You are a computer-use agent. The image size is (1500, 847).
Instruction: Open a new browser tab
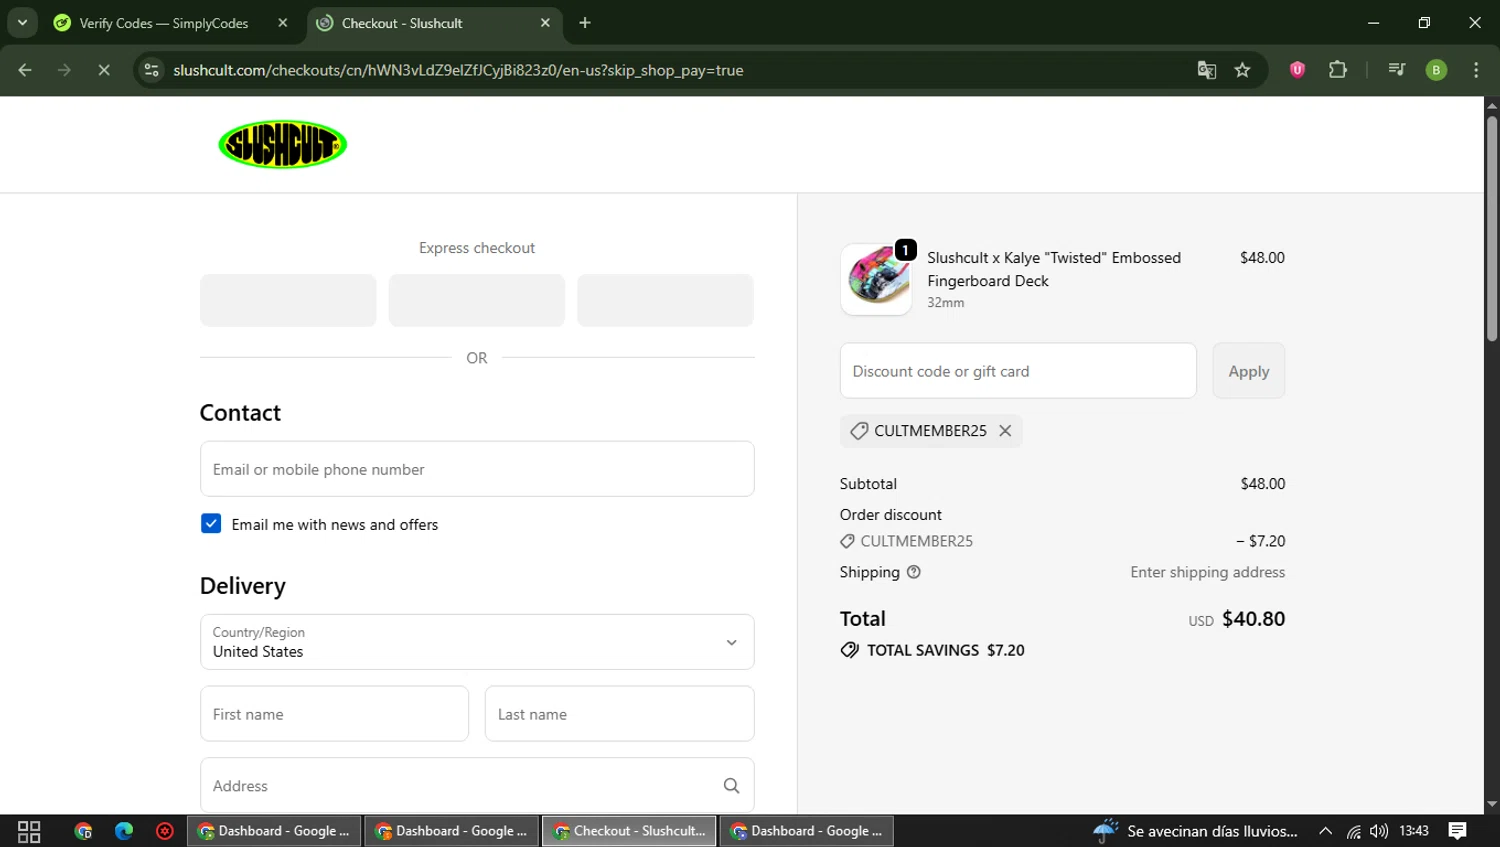tap(585, 23)
